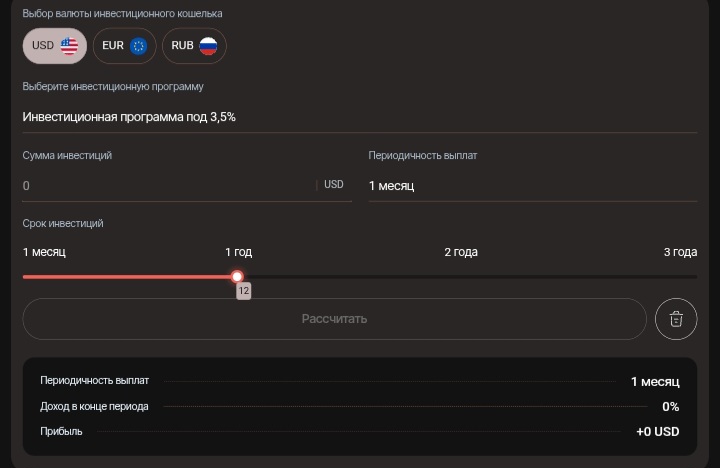Click the 0% end-of-period income value

(x=670, y=407)
